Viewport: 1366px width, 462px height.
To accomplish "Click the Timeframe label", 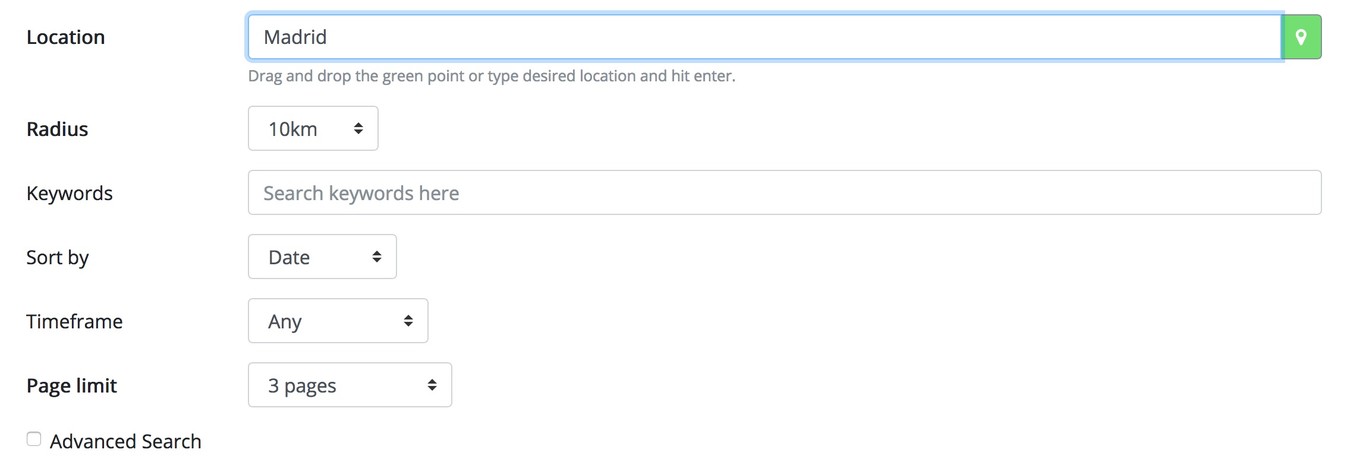I will tap(74, 322).
